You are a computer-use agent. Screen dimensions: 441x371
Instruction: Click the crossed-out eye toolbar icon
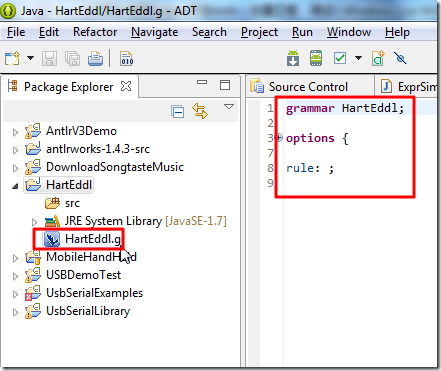click(400, 58)
